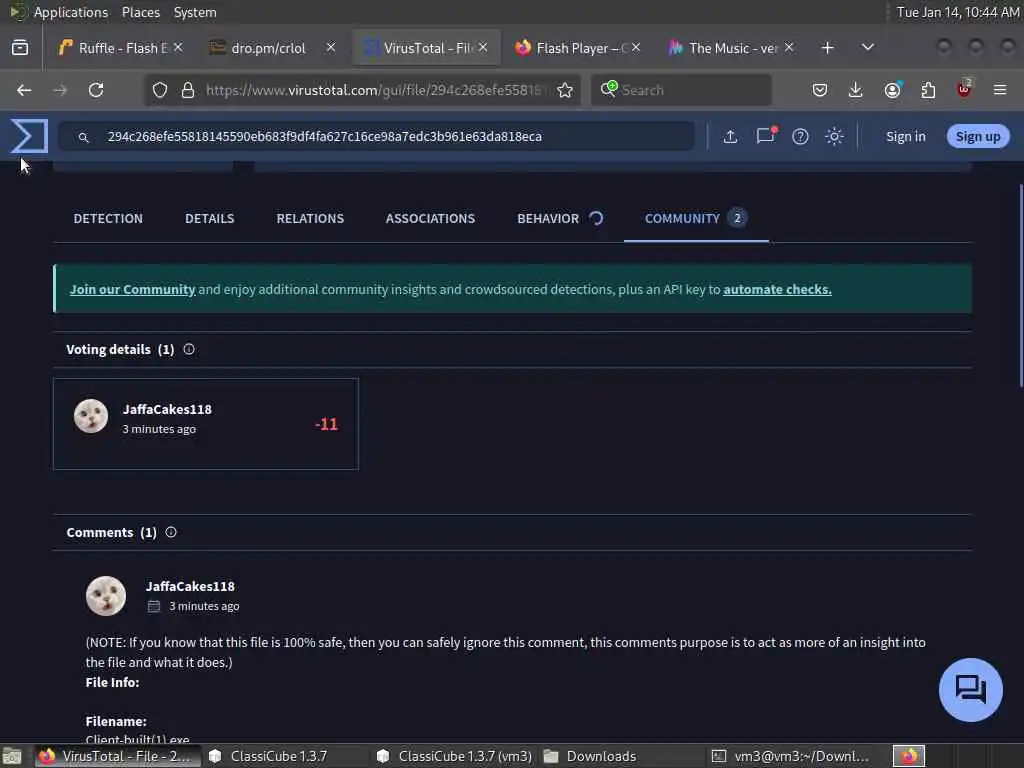Open the help question mark icon
The width and height of the screenshot is (1024, 768).
[x=800, y=136]
